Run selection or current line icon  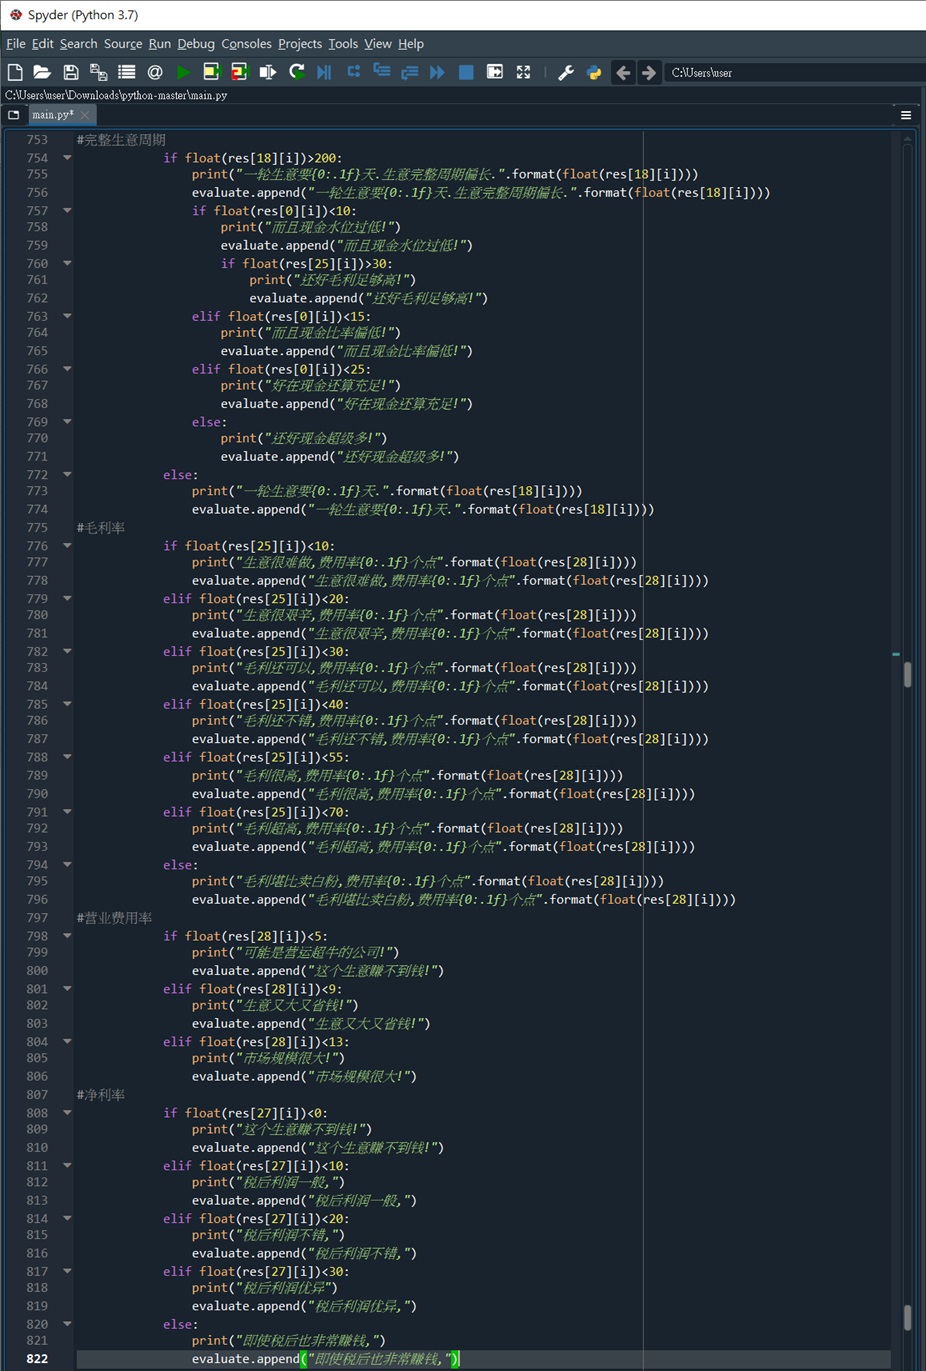(267, 72)
